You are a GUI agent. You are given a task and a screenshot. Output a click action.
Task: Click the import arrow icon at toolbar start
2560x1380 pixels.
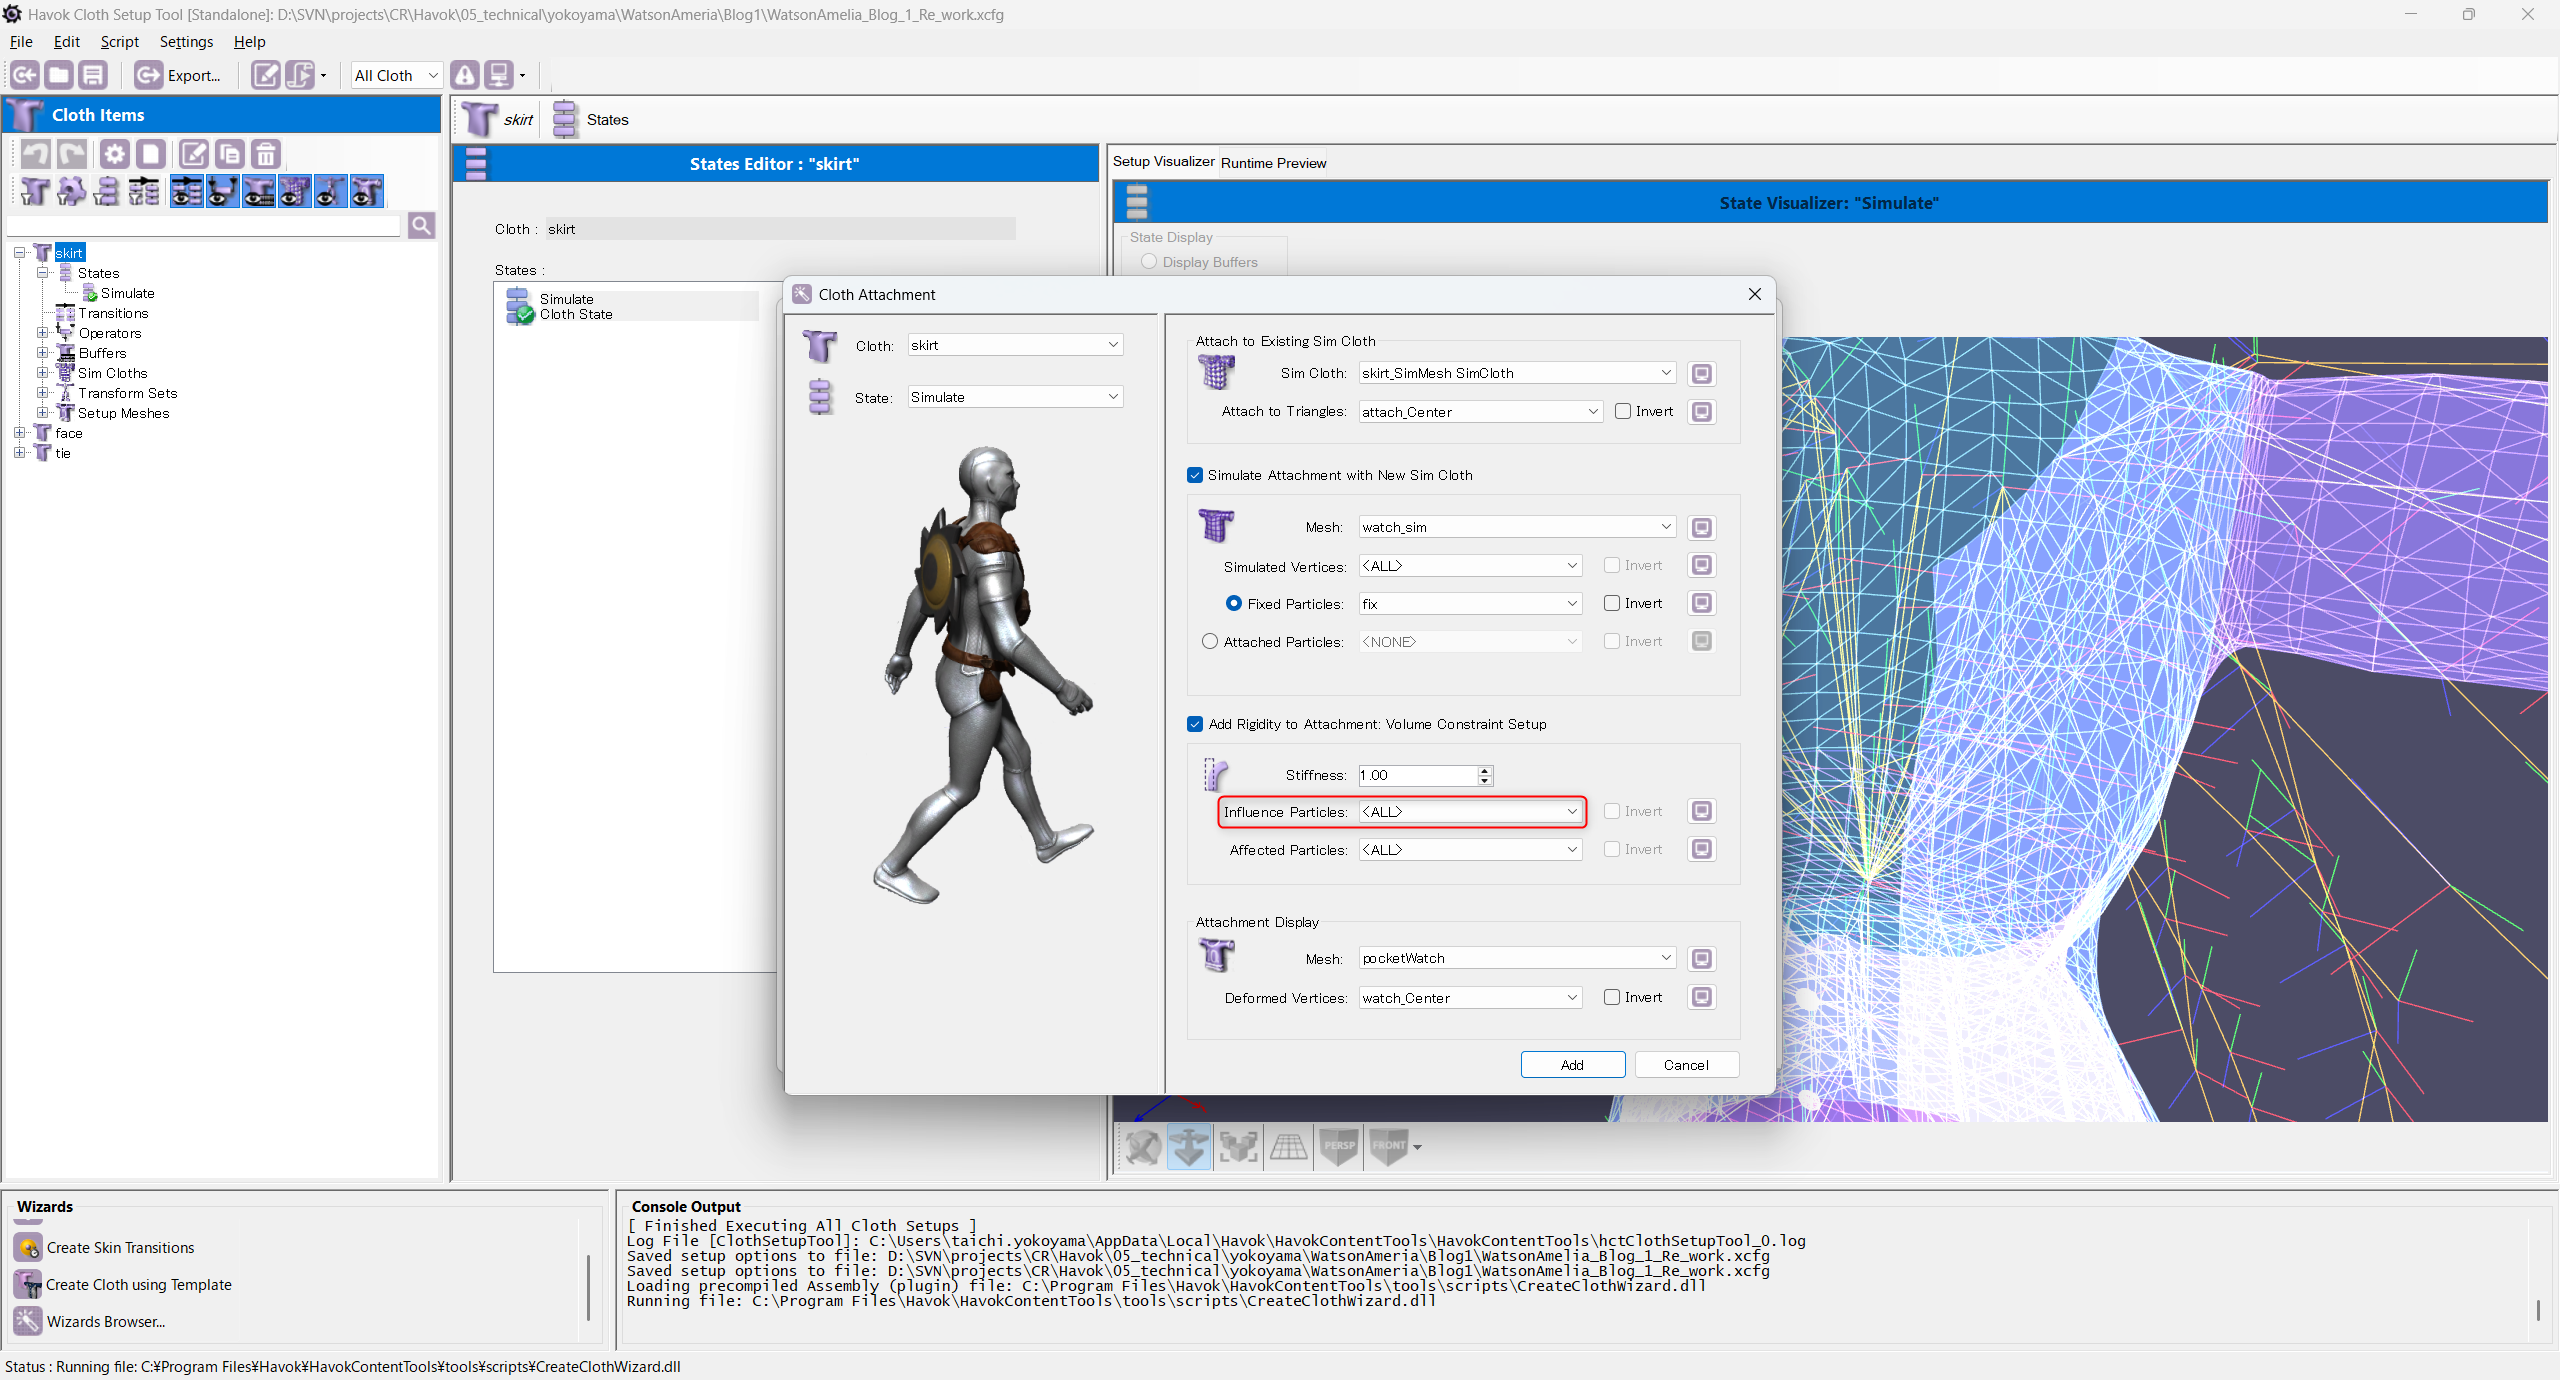click(25, 75)
